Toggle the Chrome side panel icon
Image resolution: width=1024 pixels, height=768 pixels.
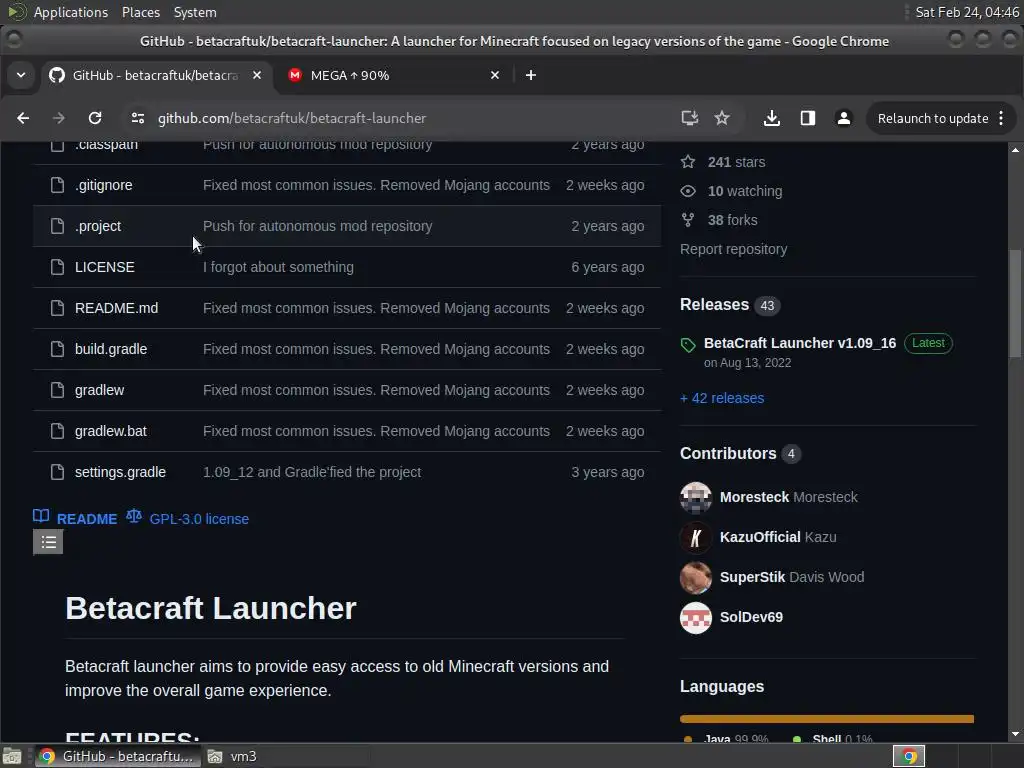pyautogui.click(x=808, y=118)
